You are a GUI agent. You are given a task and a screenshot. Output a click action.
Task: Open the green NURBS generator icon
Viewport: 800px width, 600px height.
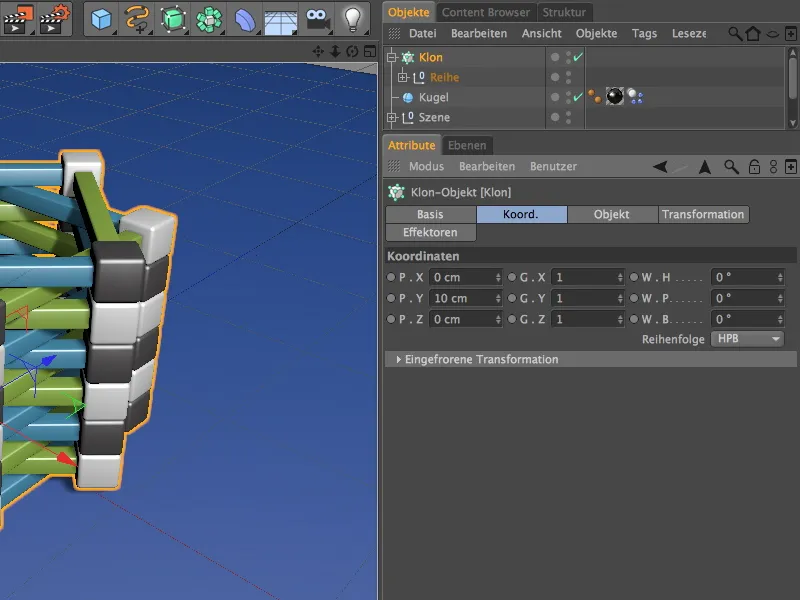(172, 19)
